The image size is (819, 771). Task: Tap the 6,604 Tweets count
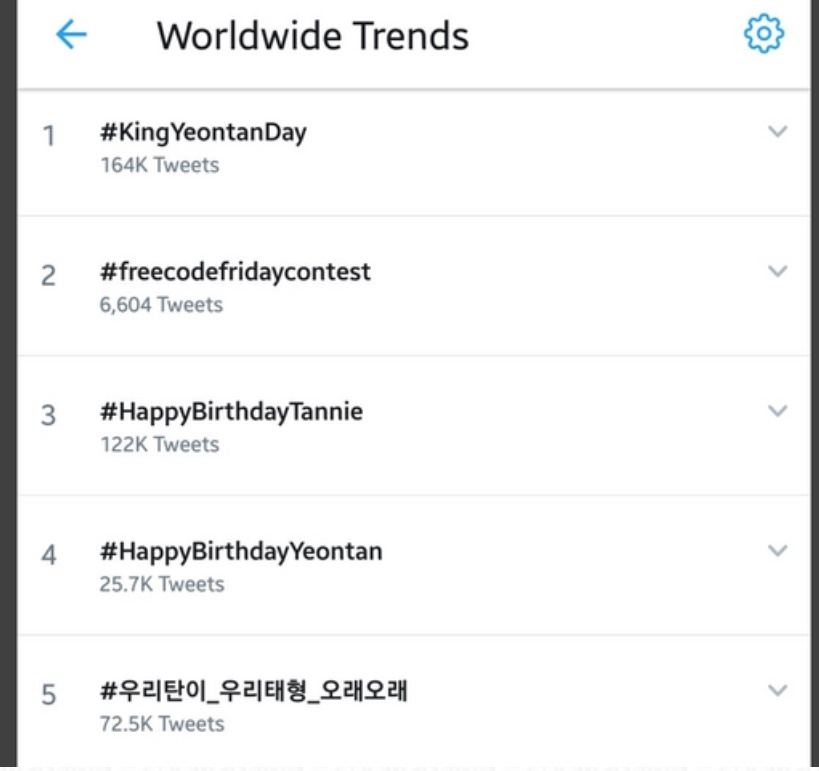161,305
